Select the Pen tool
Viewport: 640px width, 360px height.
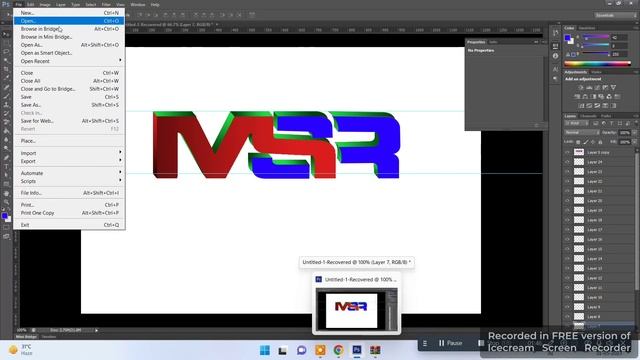point(6,158)
